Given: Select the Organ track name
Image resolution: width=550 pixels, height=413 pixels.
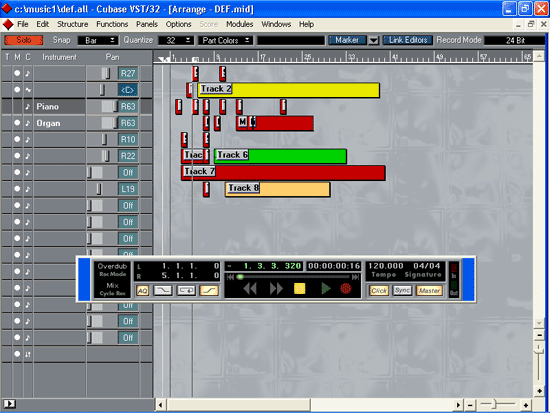Looking at the screenshot, I should click(x=48, y=123).
